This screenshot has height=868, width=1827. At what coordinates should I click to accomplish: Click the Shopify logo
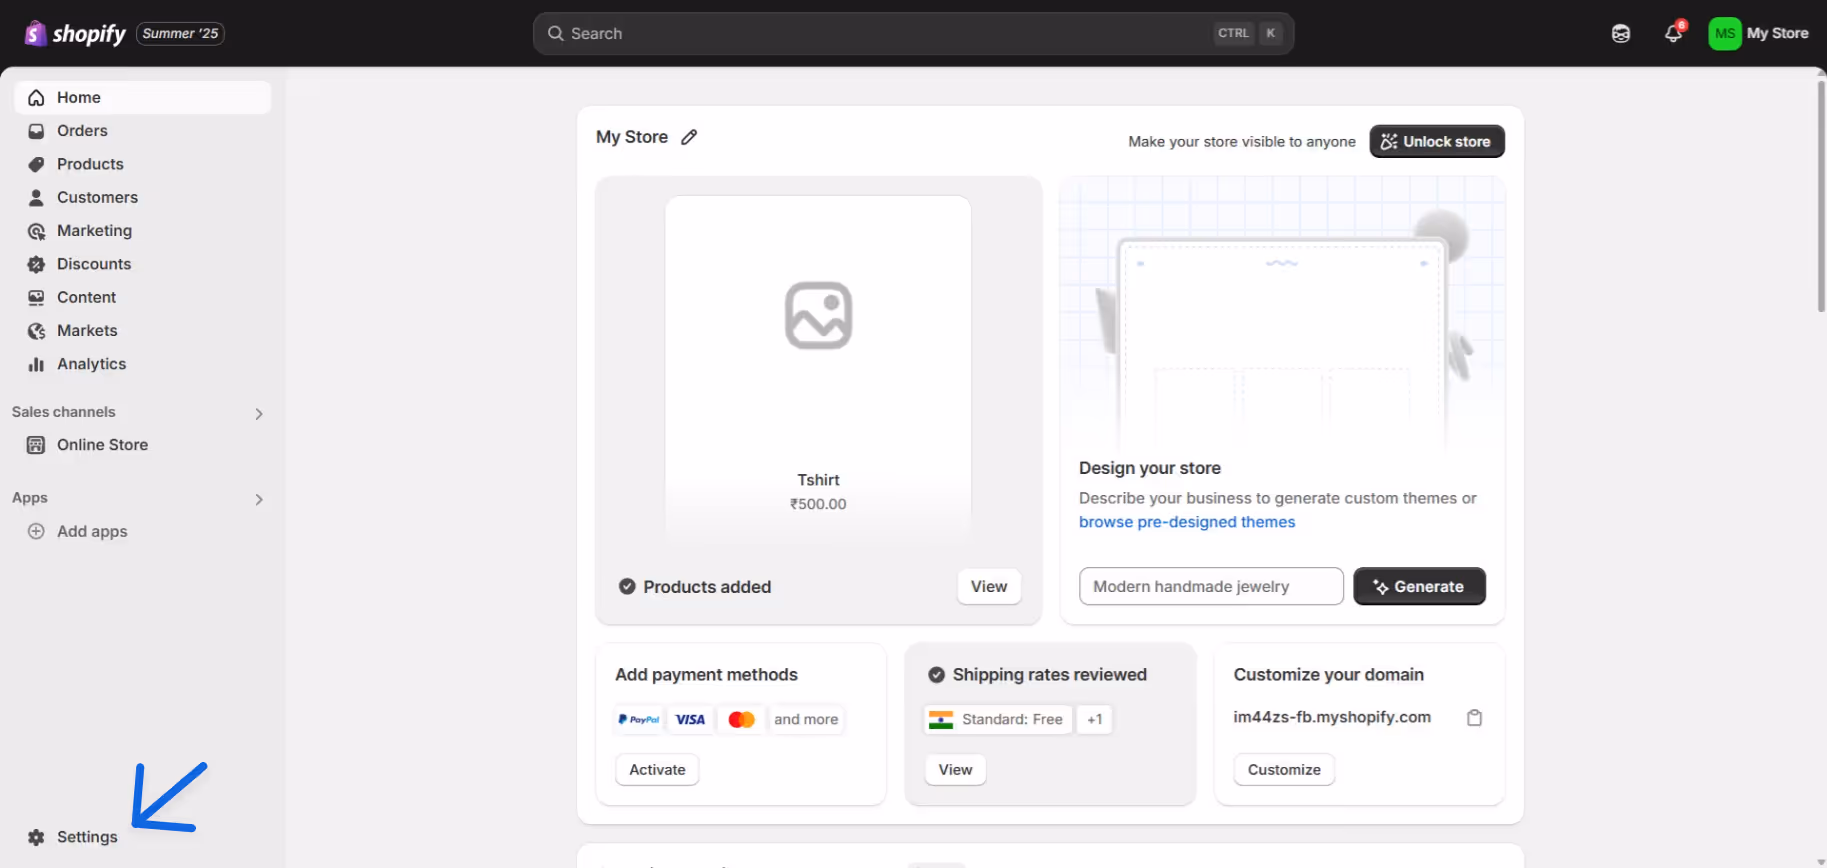coord(75,34)
